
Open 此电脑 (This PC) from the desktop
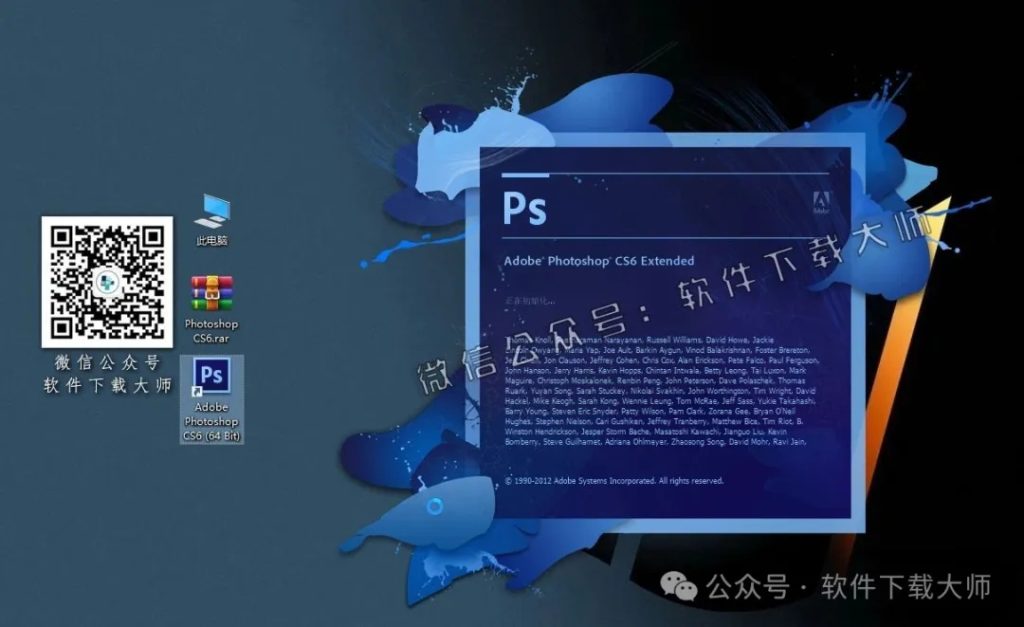[214, 215]
